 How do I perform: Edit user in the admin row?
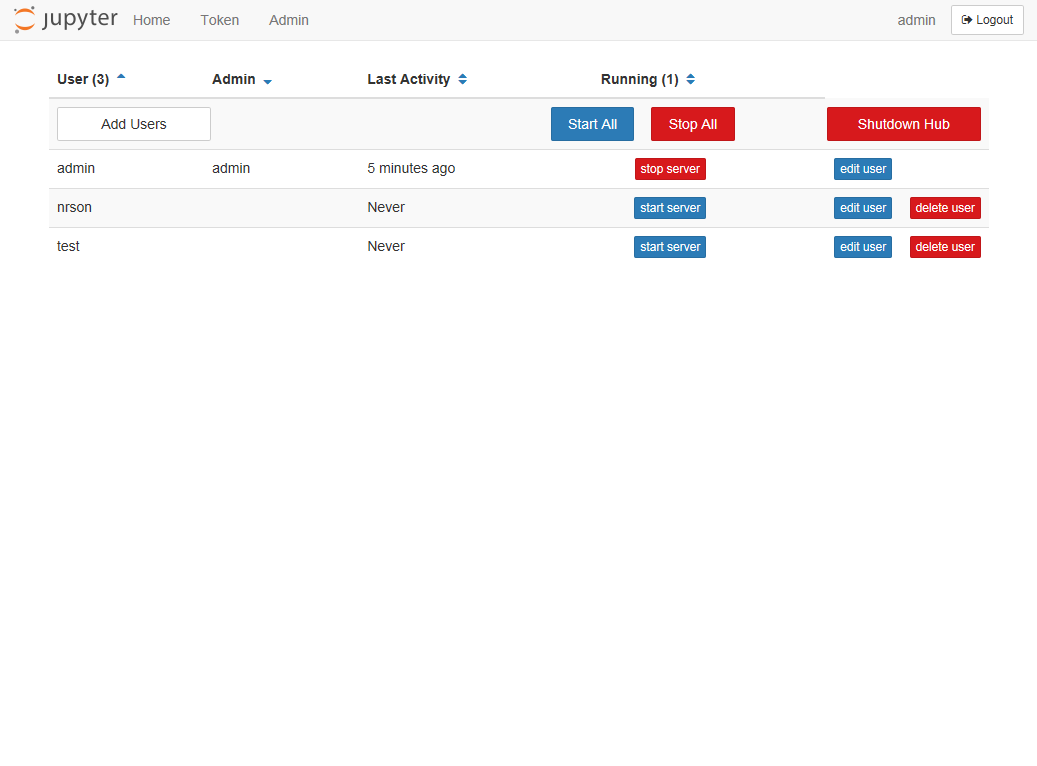pos(862,169)
